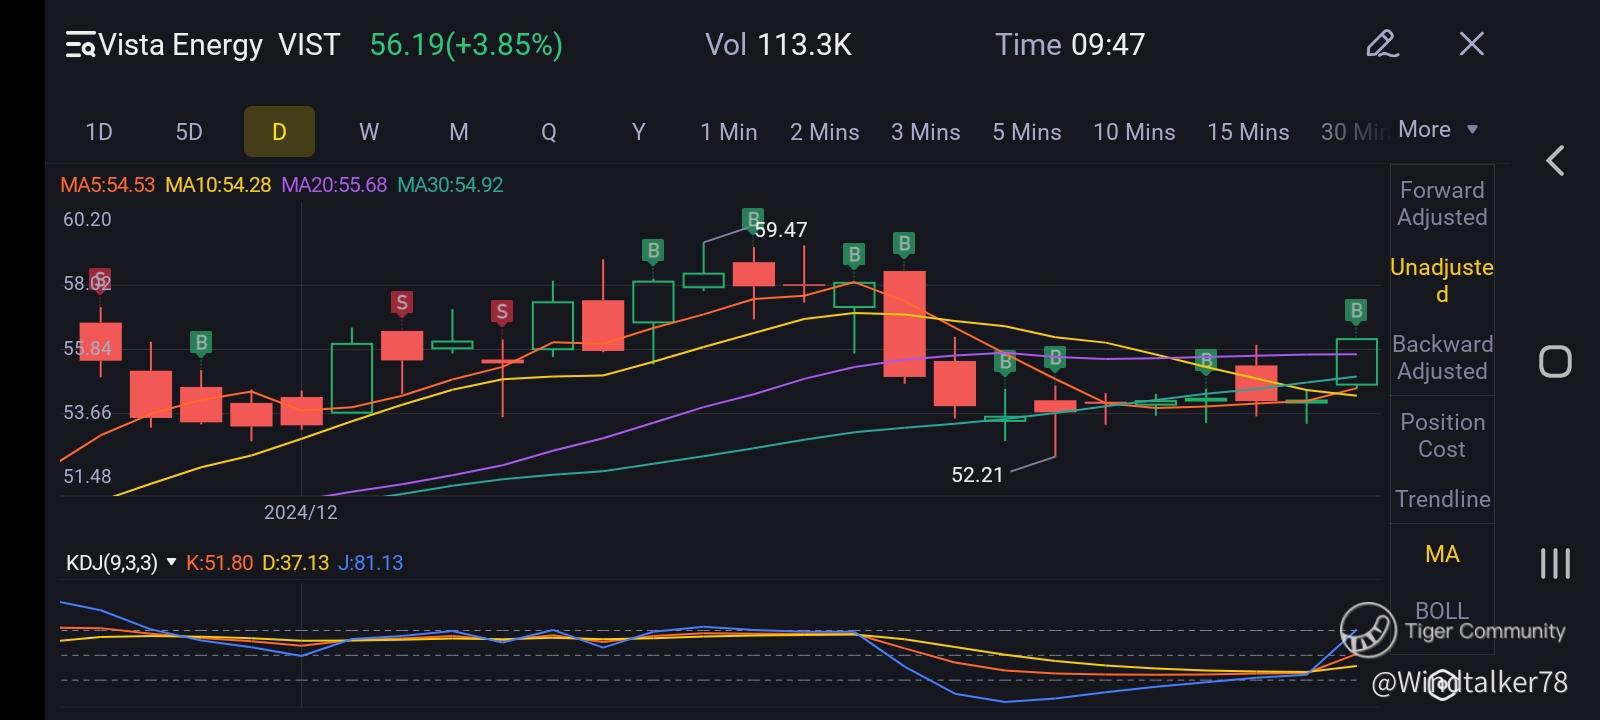The width and height of the screenshot is (1600, 720).
Task: Switch to the 3 Mins chart
Action: 926,132
